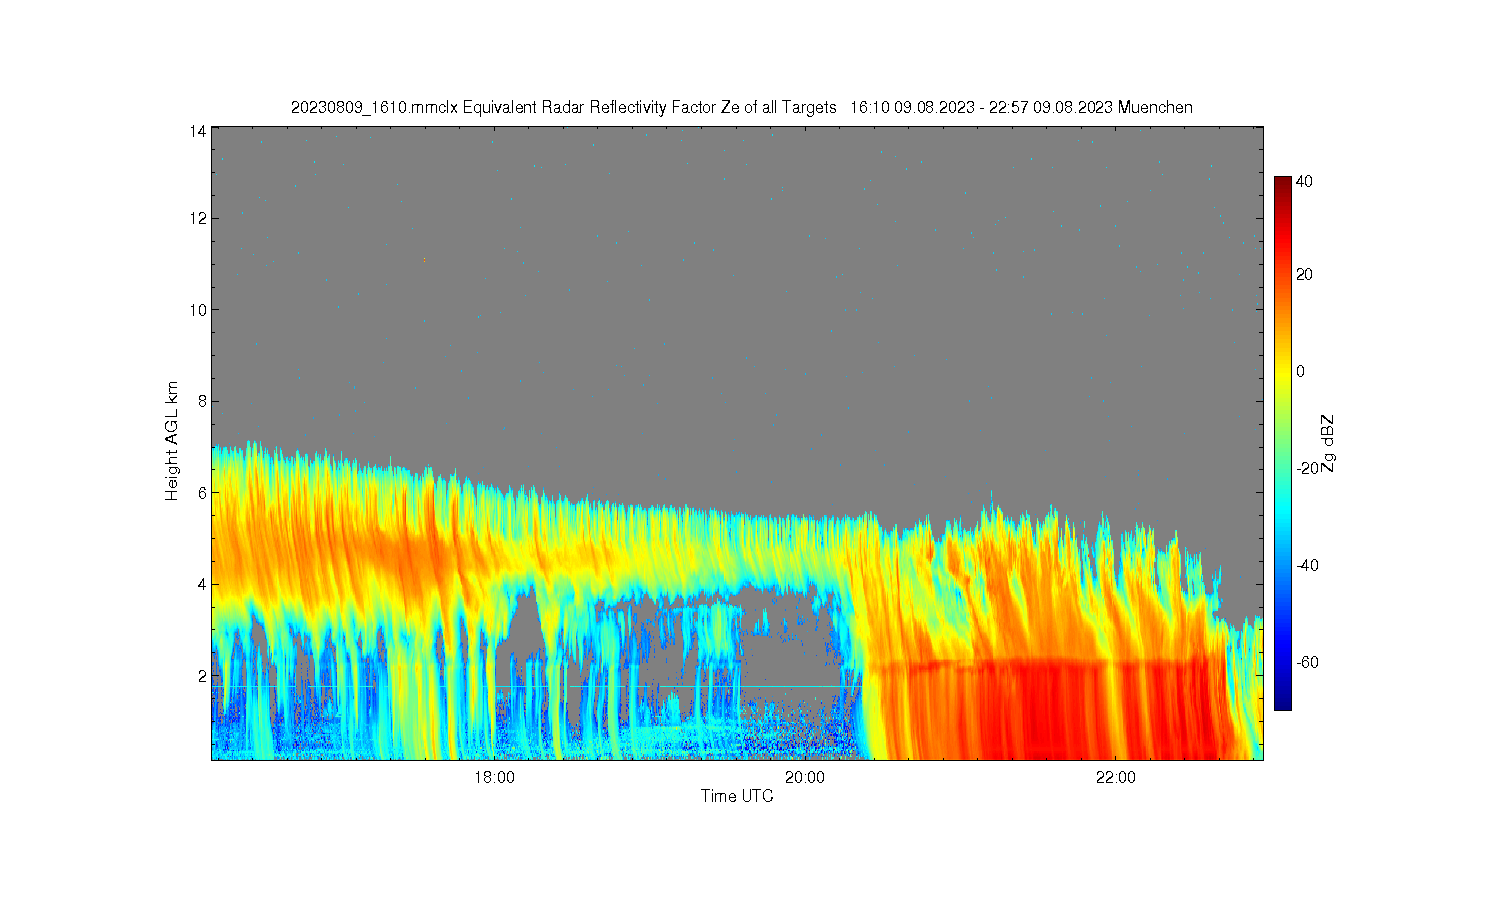Click the 12 km height tick label
This screenshot has width=1500, height=900.
point(198,218)
